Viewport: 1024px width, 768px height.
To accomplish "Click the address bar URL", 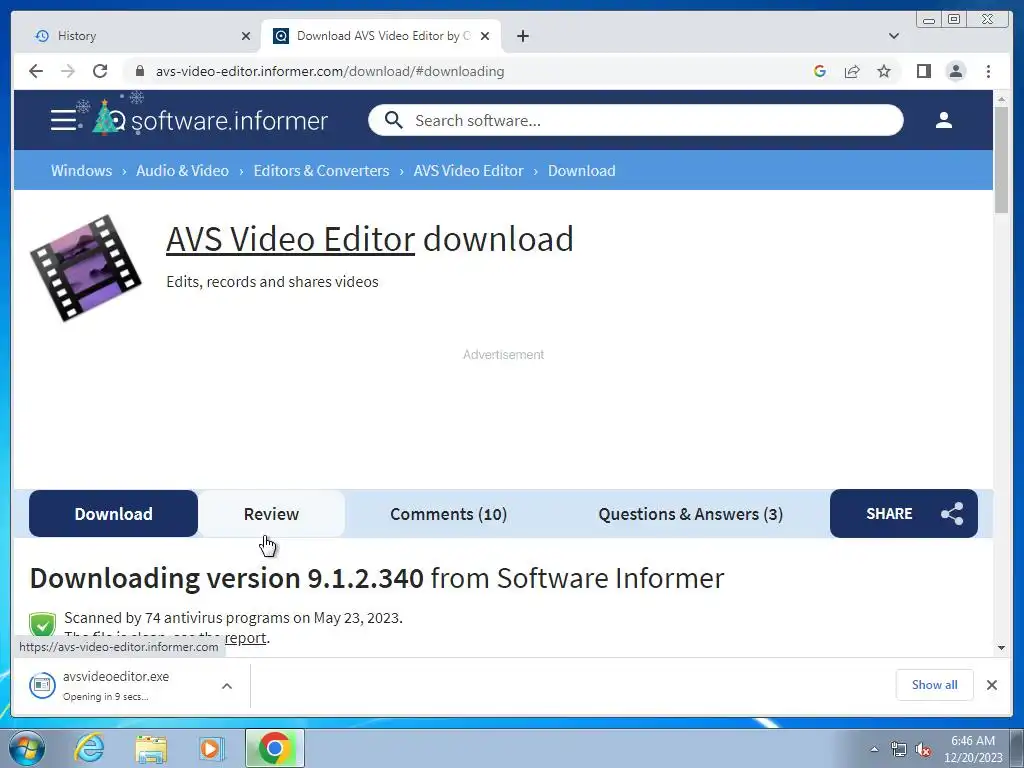I will point(330,71).
